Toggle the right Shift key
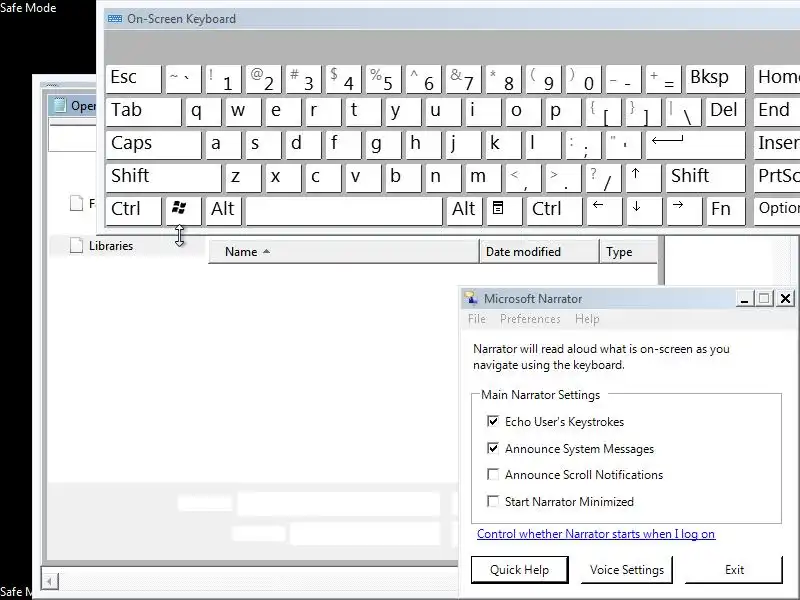This screenshot has height=600, width=800. click(x=706, y=178)
